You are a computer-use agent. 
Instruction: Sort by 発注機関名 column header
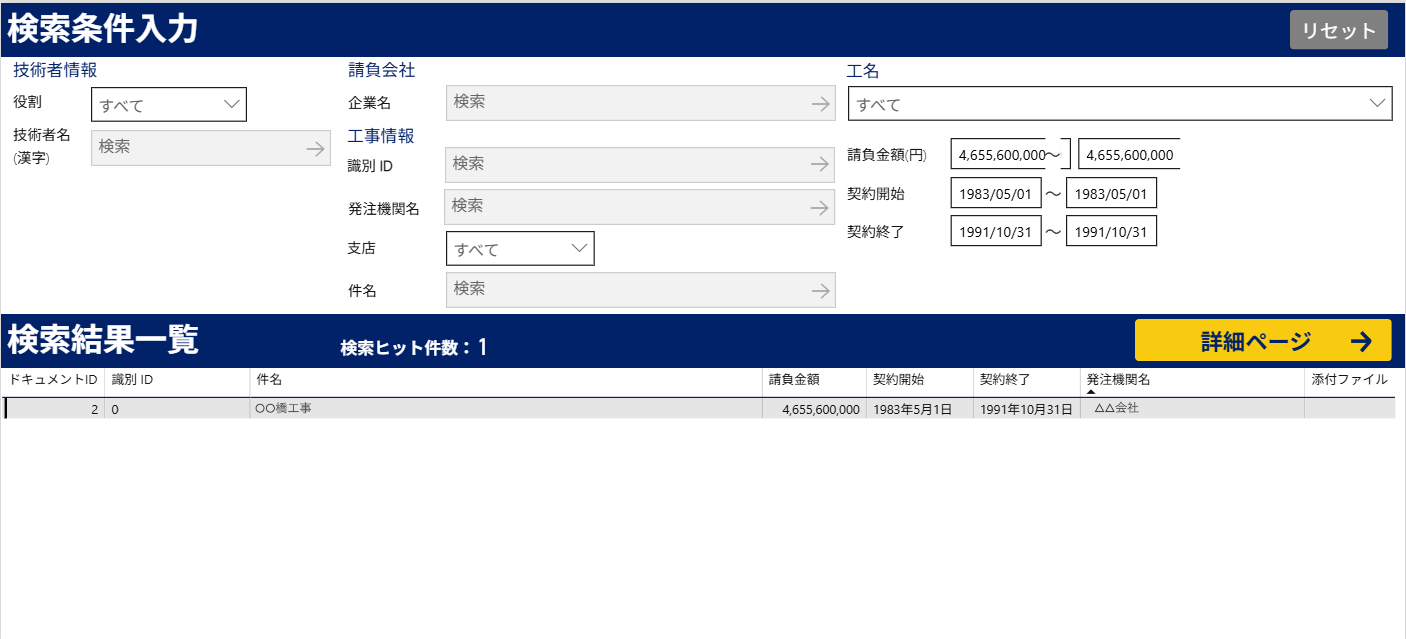click(x=1118, y=380)
